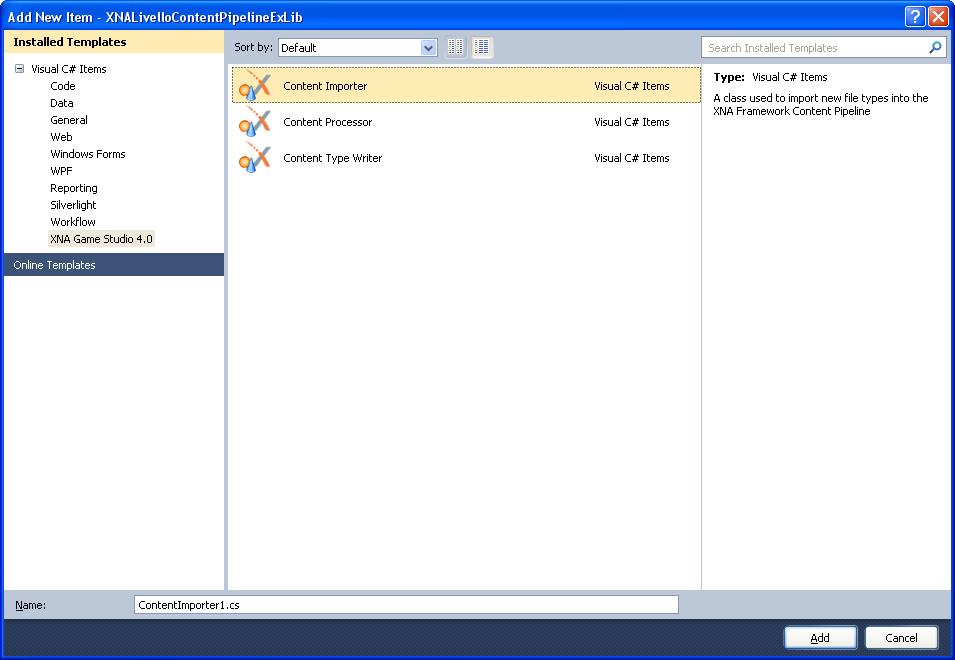955x660 pixels.
Task: Focus the Name input field
Action: [x=406, y=605]
